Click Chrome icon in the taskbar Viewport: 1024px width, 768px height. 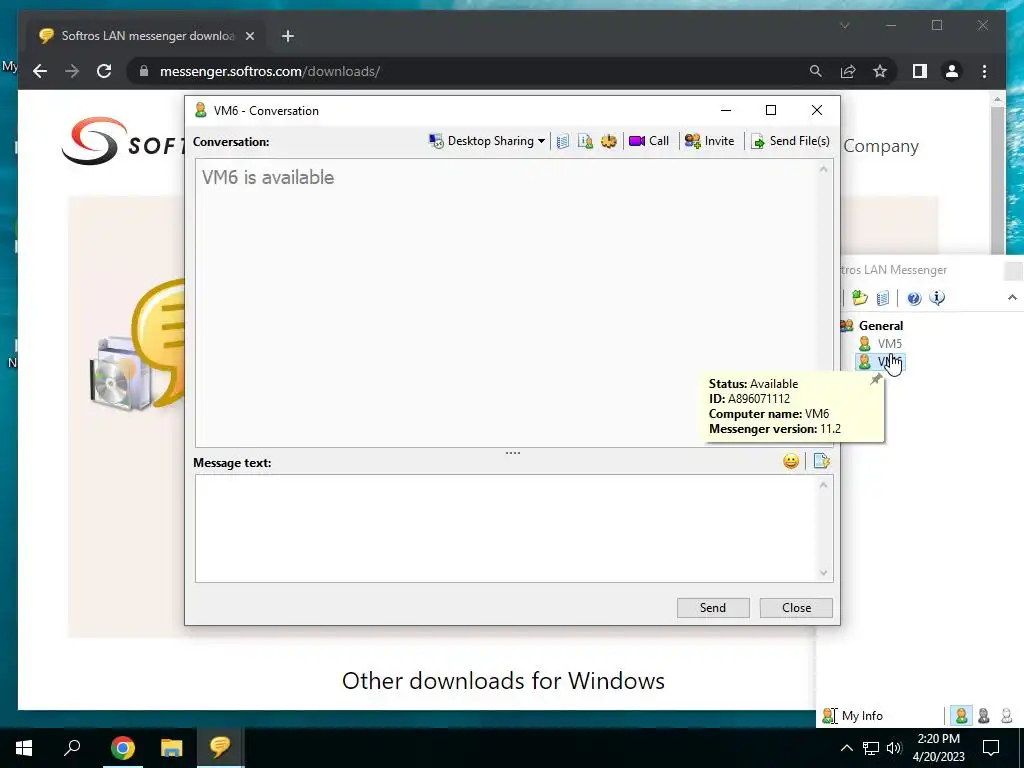[122, 748]
